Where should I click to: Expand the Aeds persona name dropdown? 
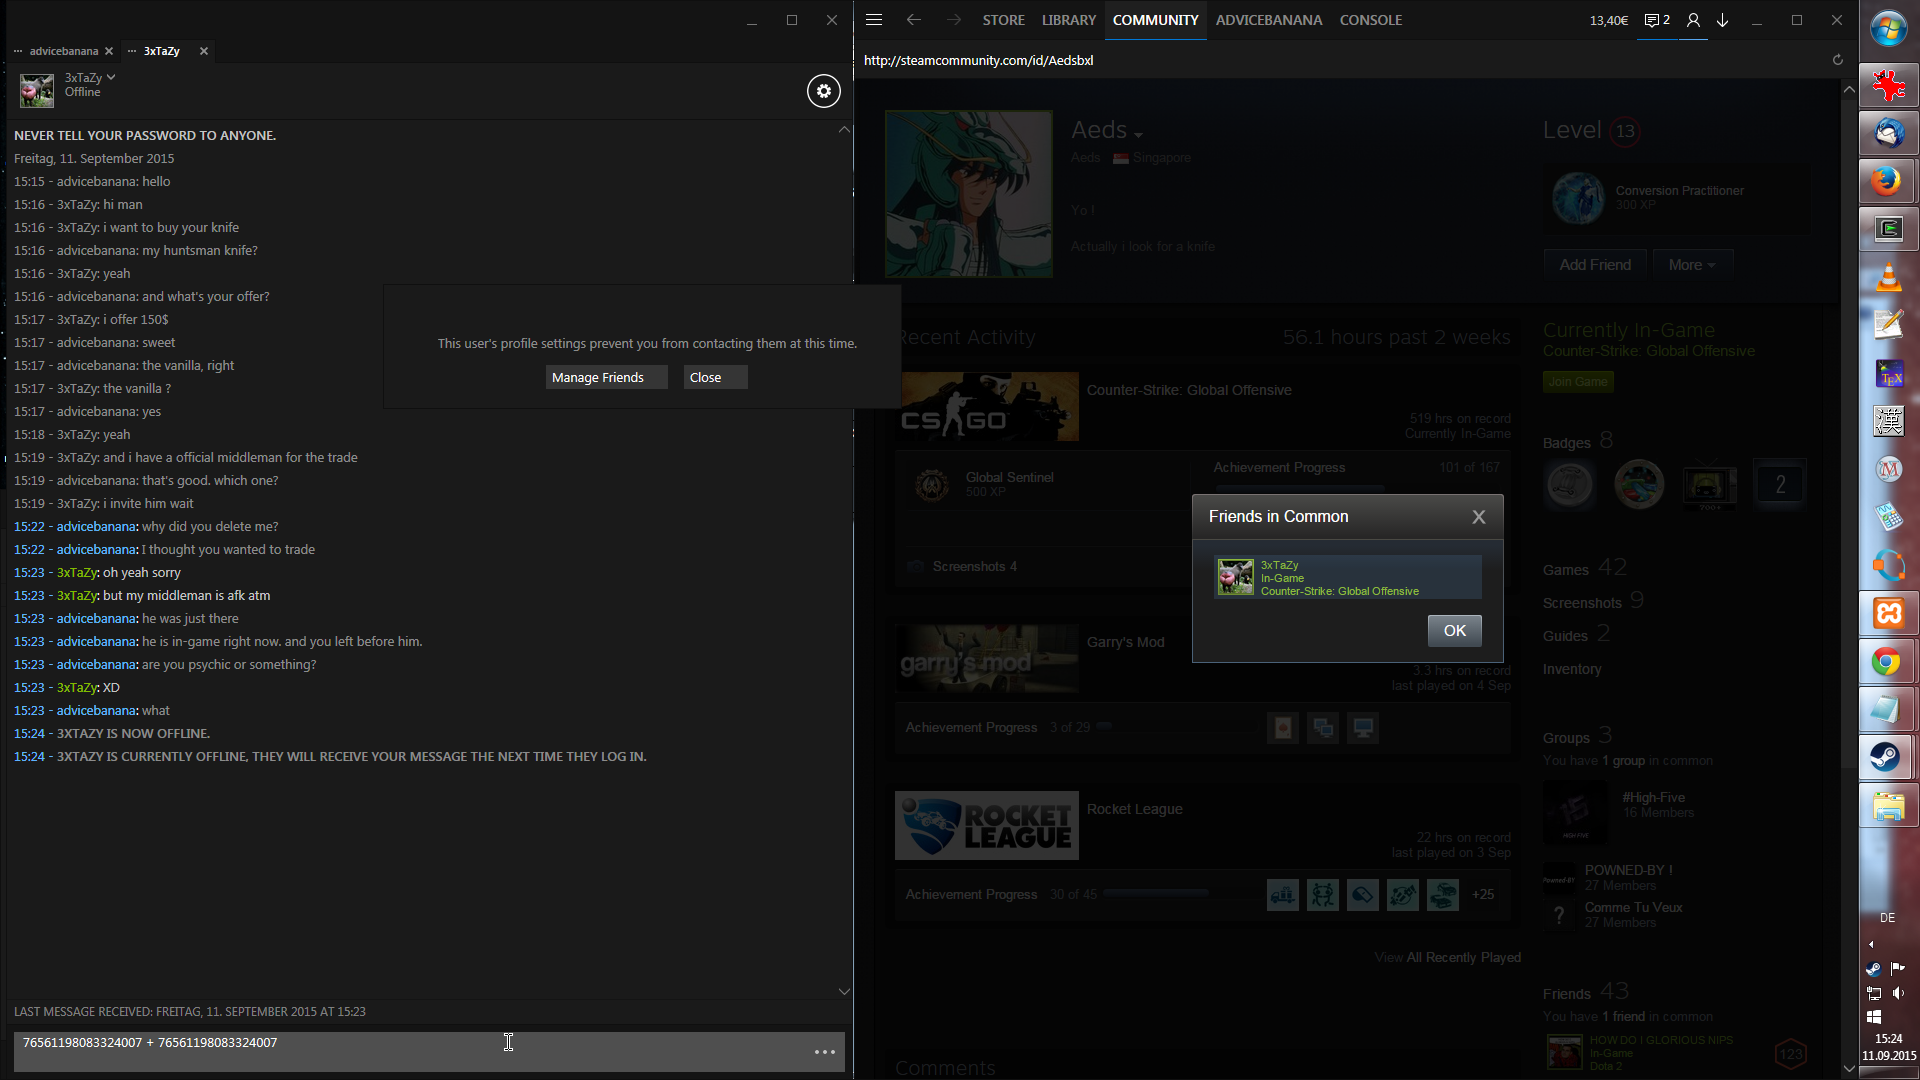tap(1138, 134)
